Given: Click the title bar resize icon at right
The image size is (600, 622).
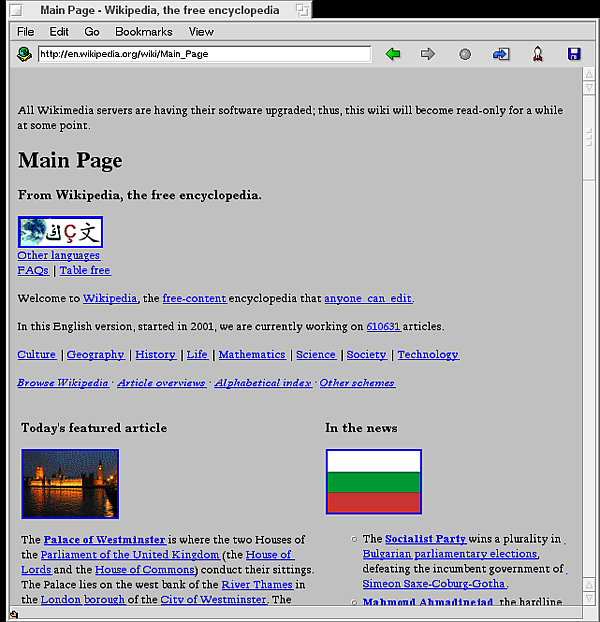Looking at the screenshot, I should pos(302,10).
